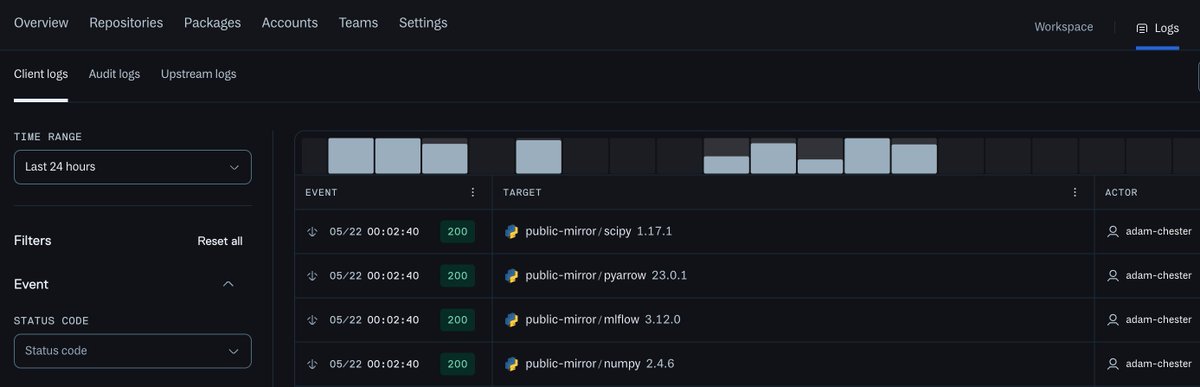Click 200 status badge in numpy row
The height and width of the screenshot is (387, 1200).
click(457, 364)
